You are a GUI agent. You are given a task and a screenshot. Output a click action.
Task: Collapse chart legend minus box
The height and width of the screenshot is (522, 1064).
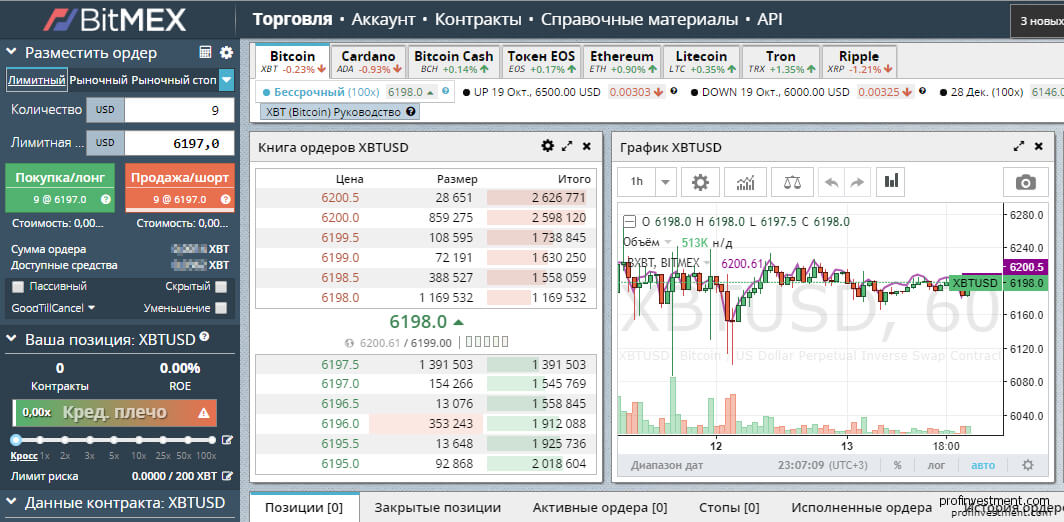629,221
